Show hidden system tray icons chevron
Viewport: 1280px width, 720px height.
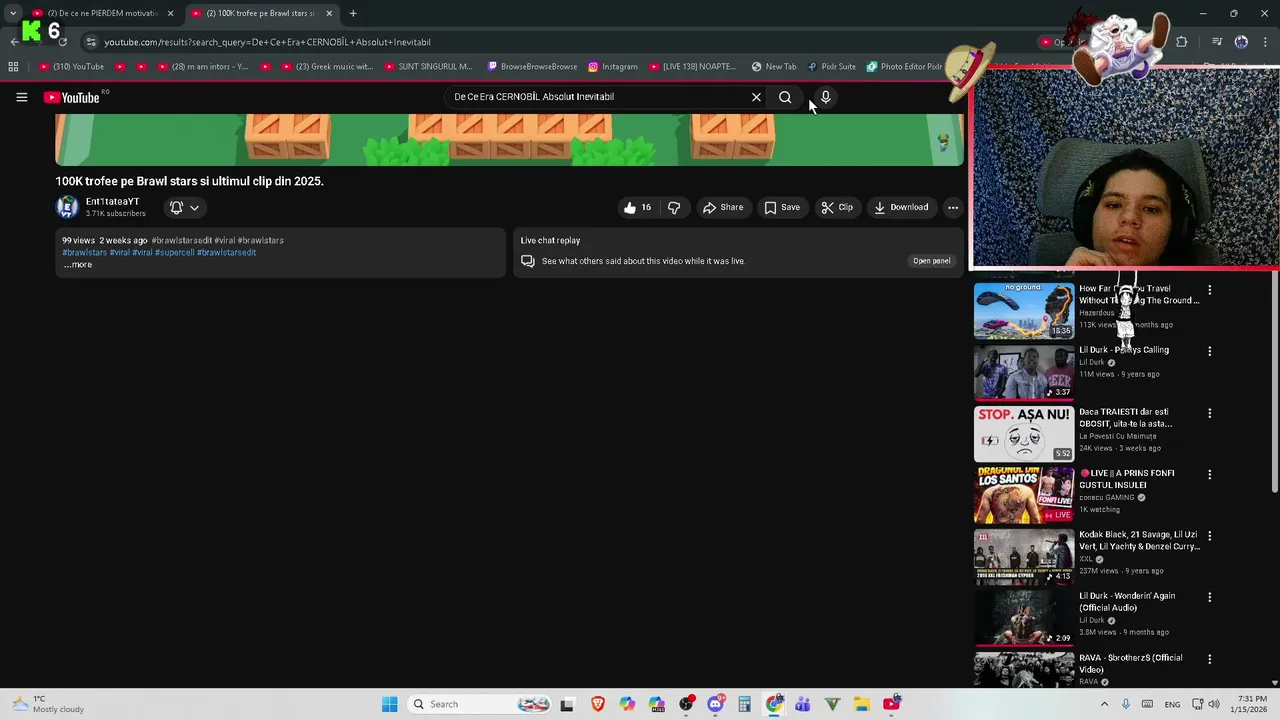tap(1104, 704)
